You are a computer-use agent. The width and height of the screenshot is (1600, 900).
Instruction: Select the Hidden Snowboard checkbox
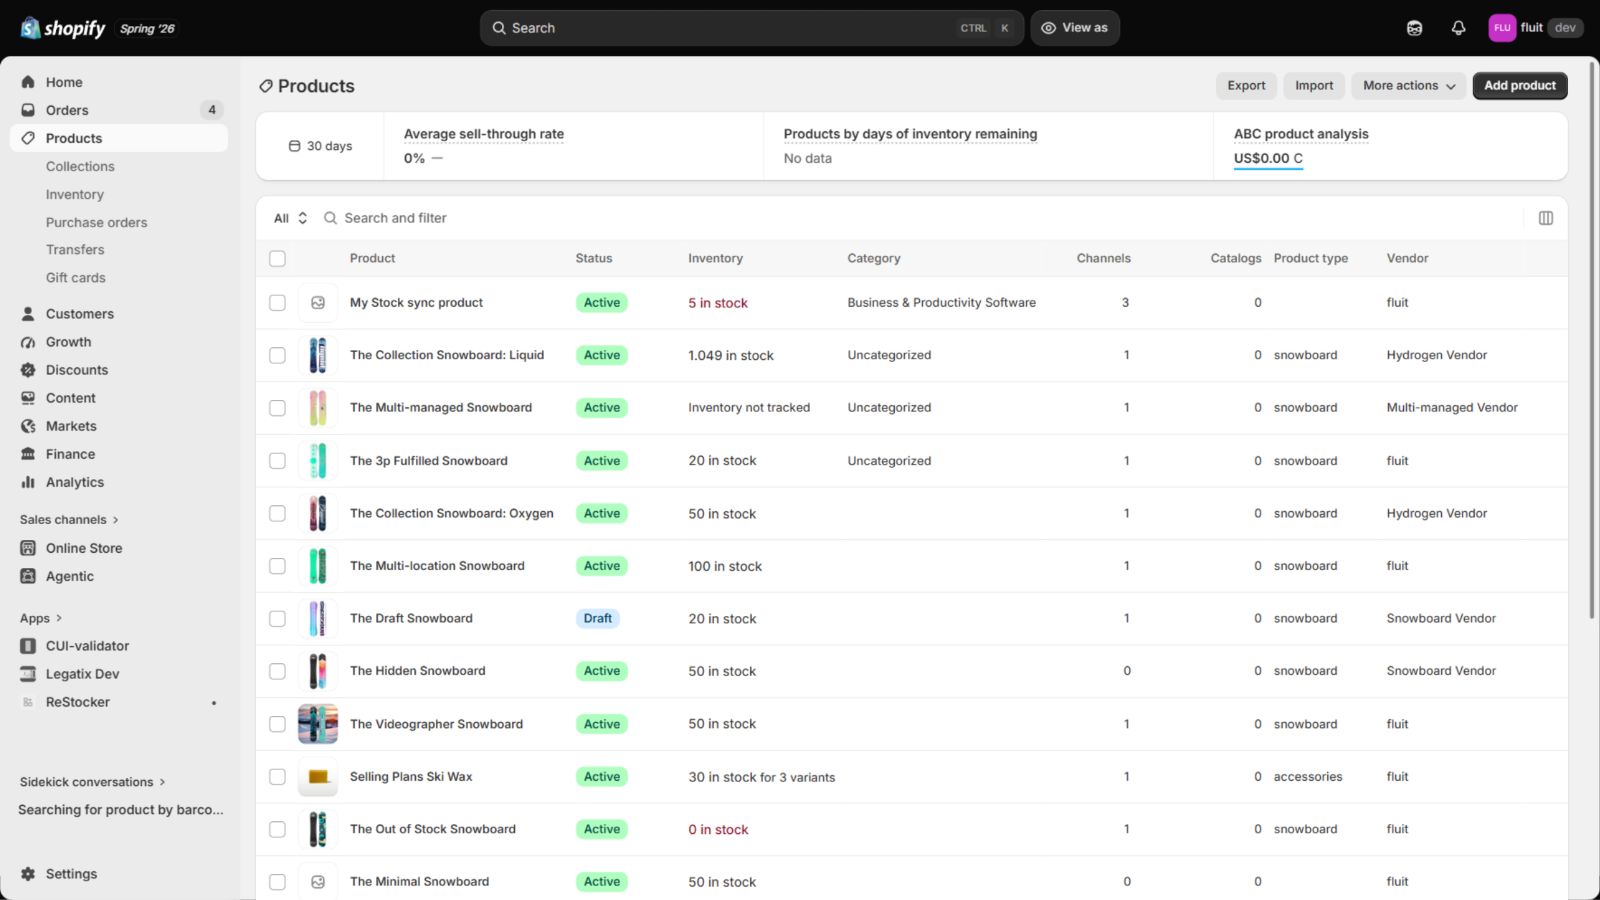tap(277, 671)
